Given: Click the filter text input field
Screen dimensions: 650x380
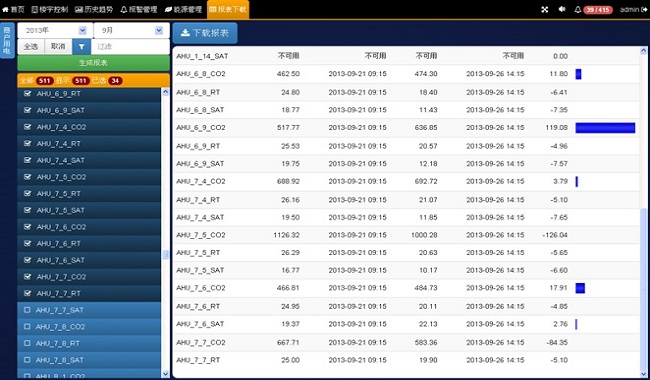Looking at the screenshot, I should point(130,46).
